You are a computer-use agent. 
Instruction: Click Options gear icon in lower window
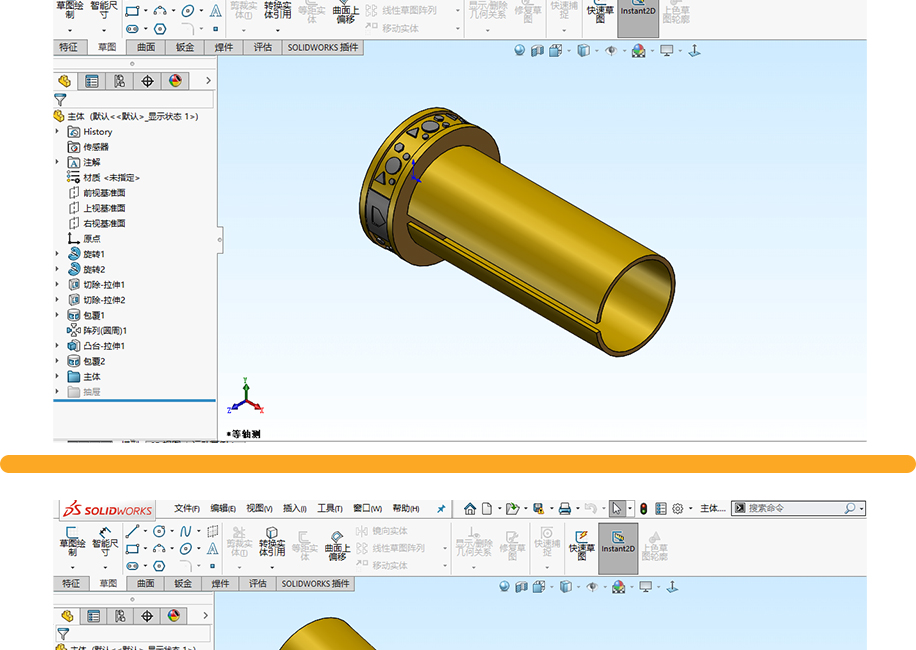pyautogui.click(x=678, y=509)
